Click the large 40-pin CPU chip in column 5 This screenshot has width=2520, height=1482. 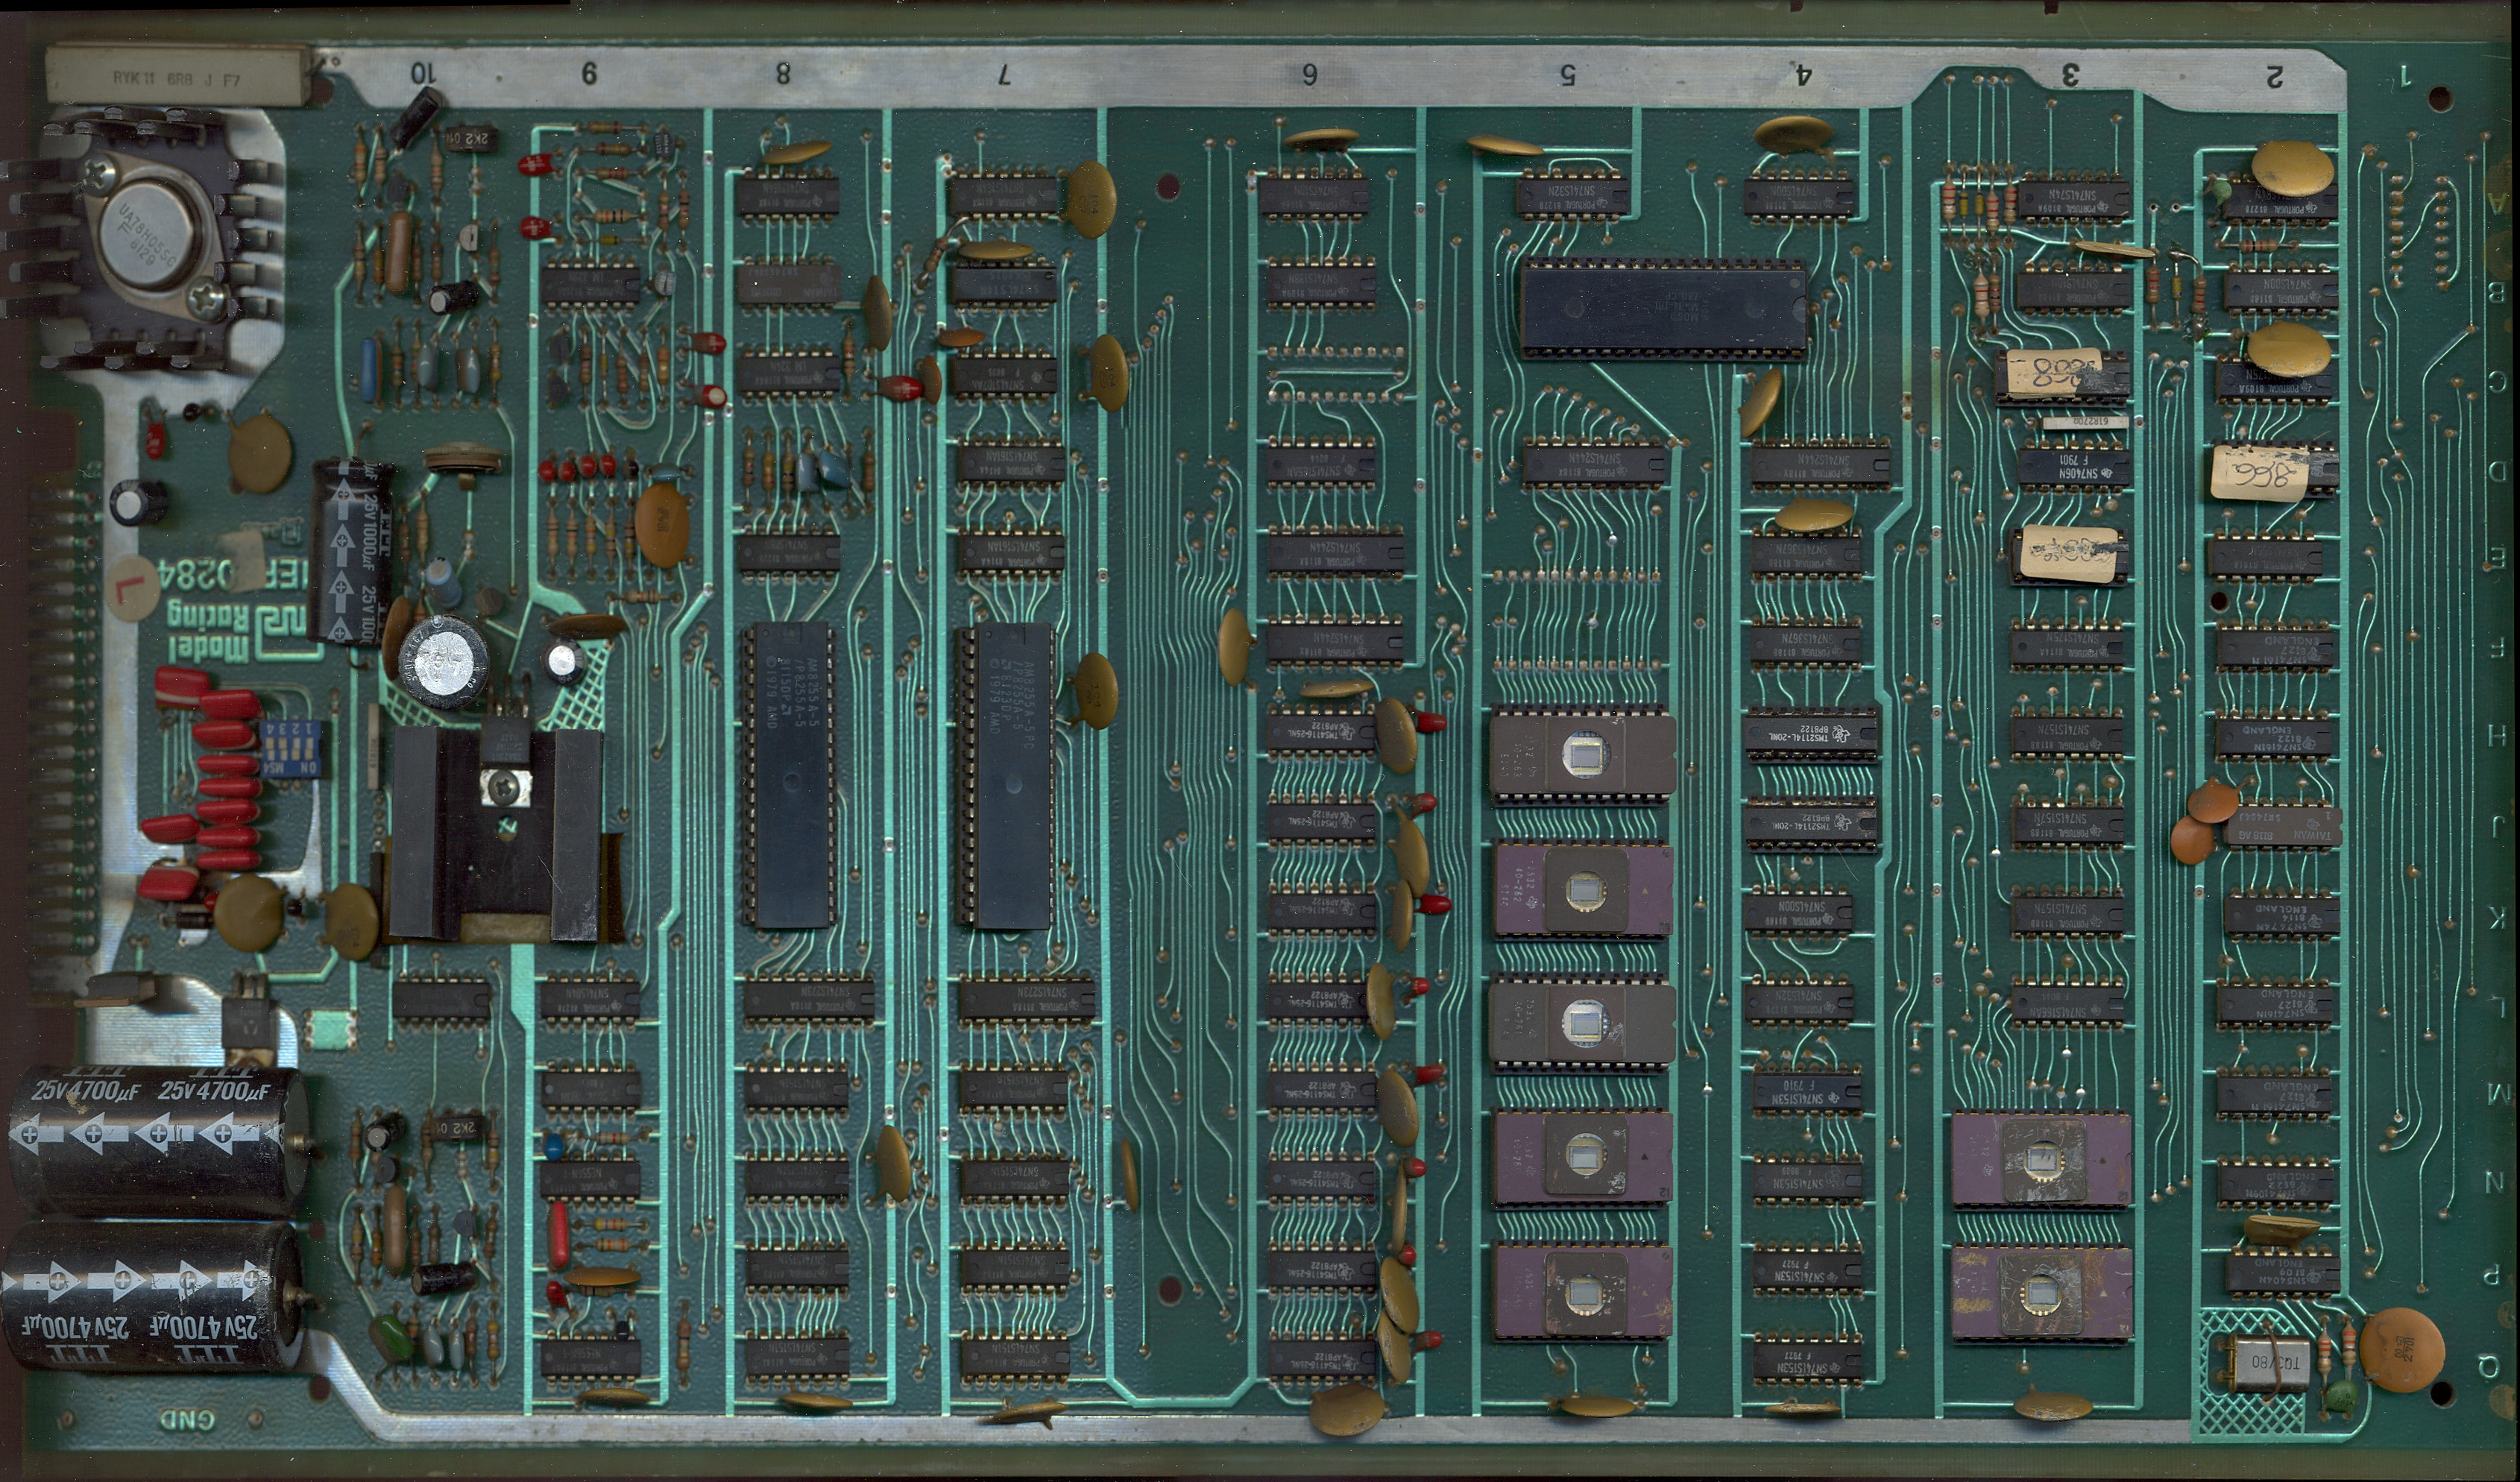pyautogui.click(x=1664, y=308)
